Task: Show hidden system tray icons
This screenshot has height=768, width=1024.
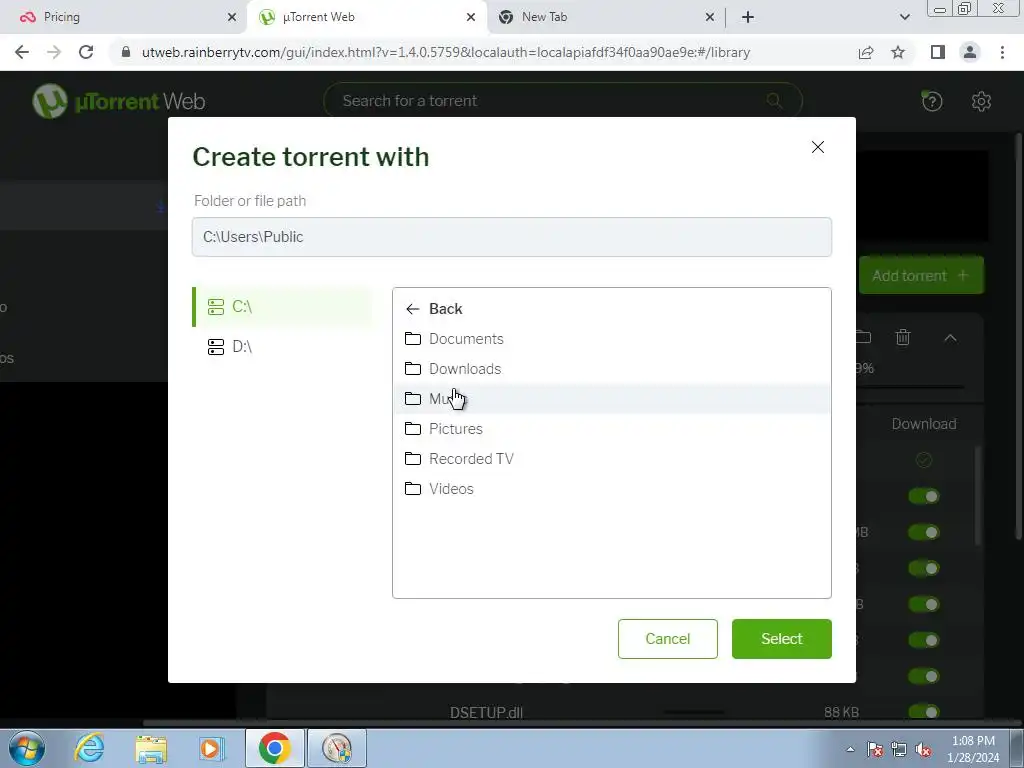Action: tap(850, 749)
